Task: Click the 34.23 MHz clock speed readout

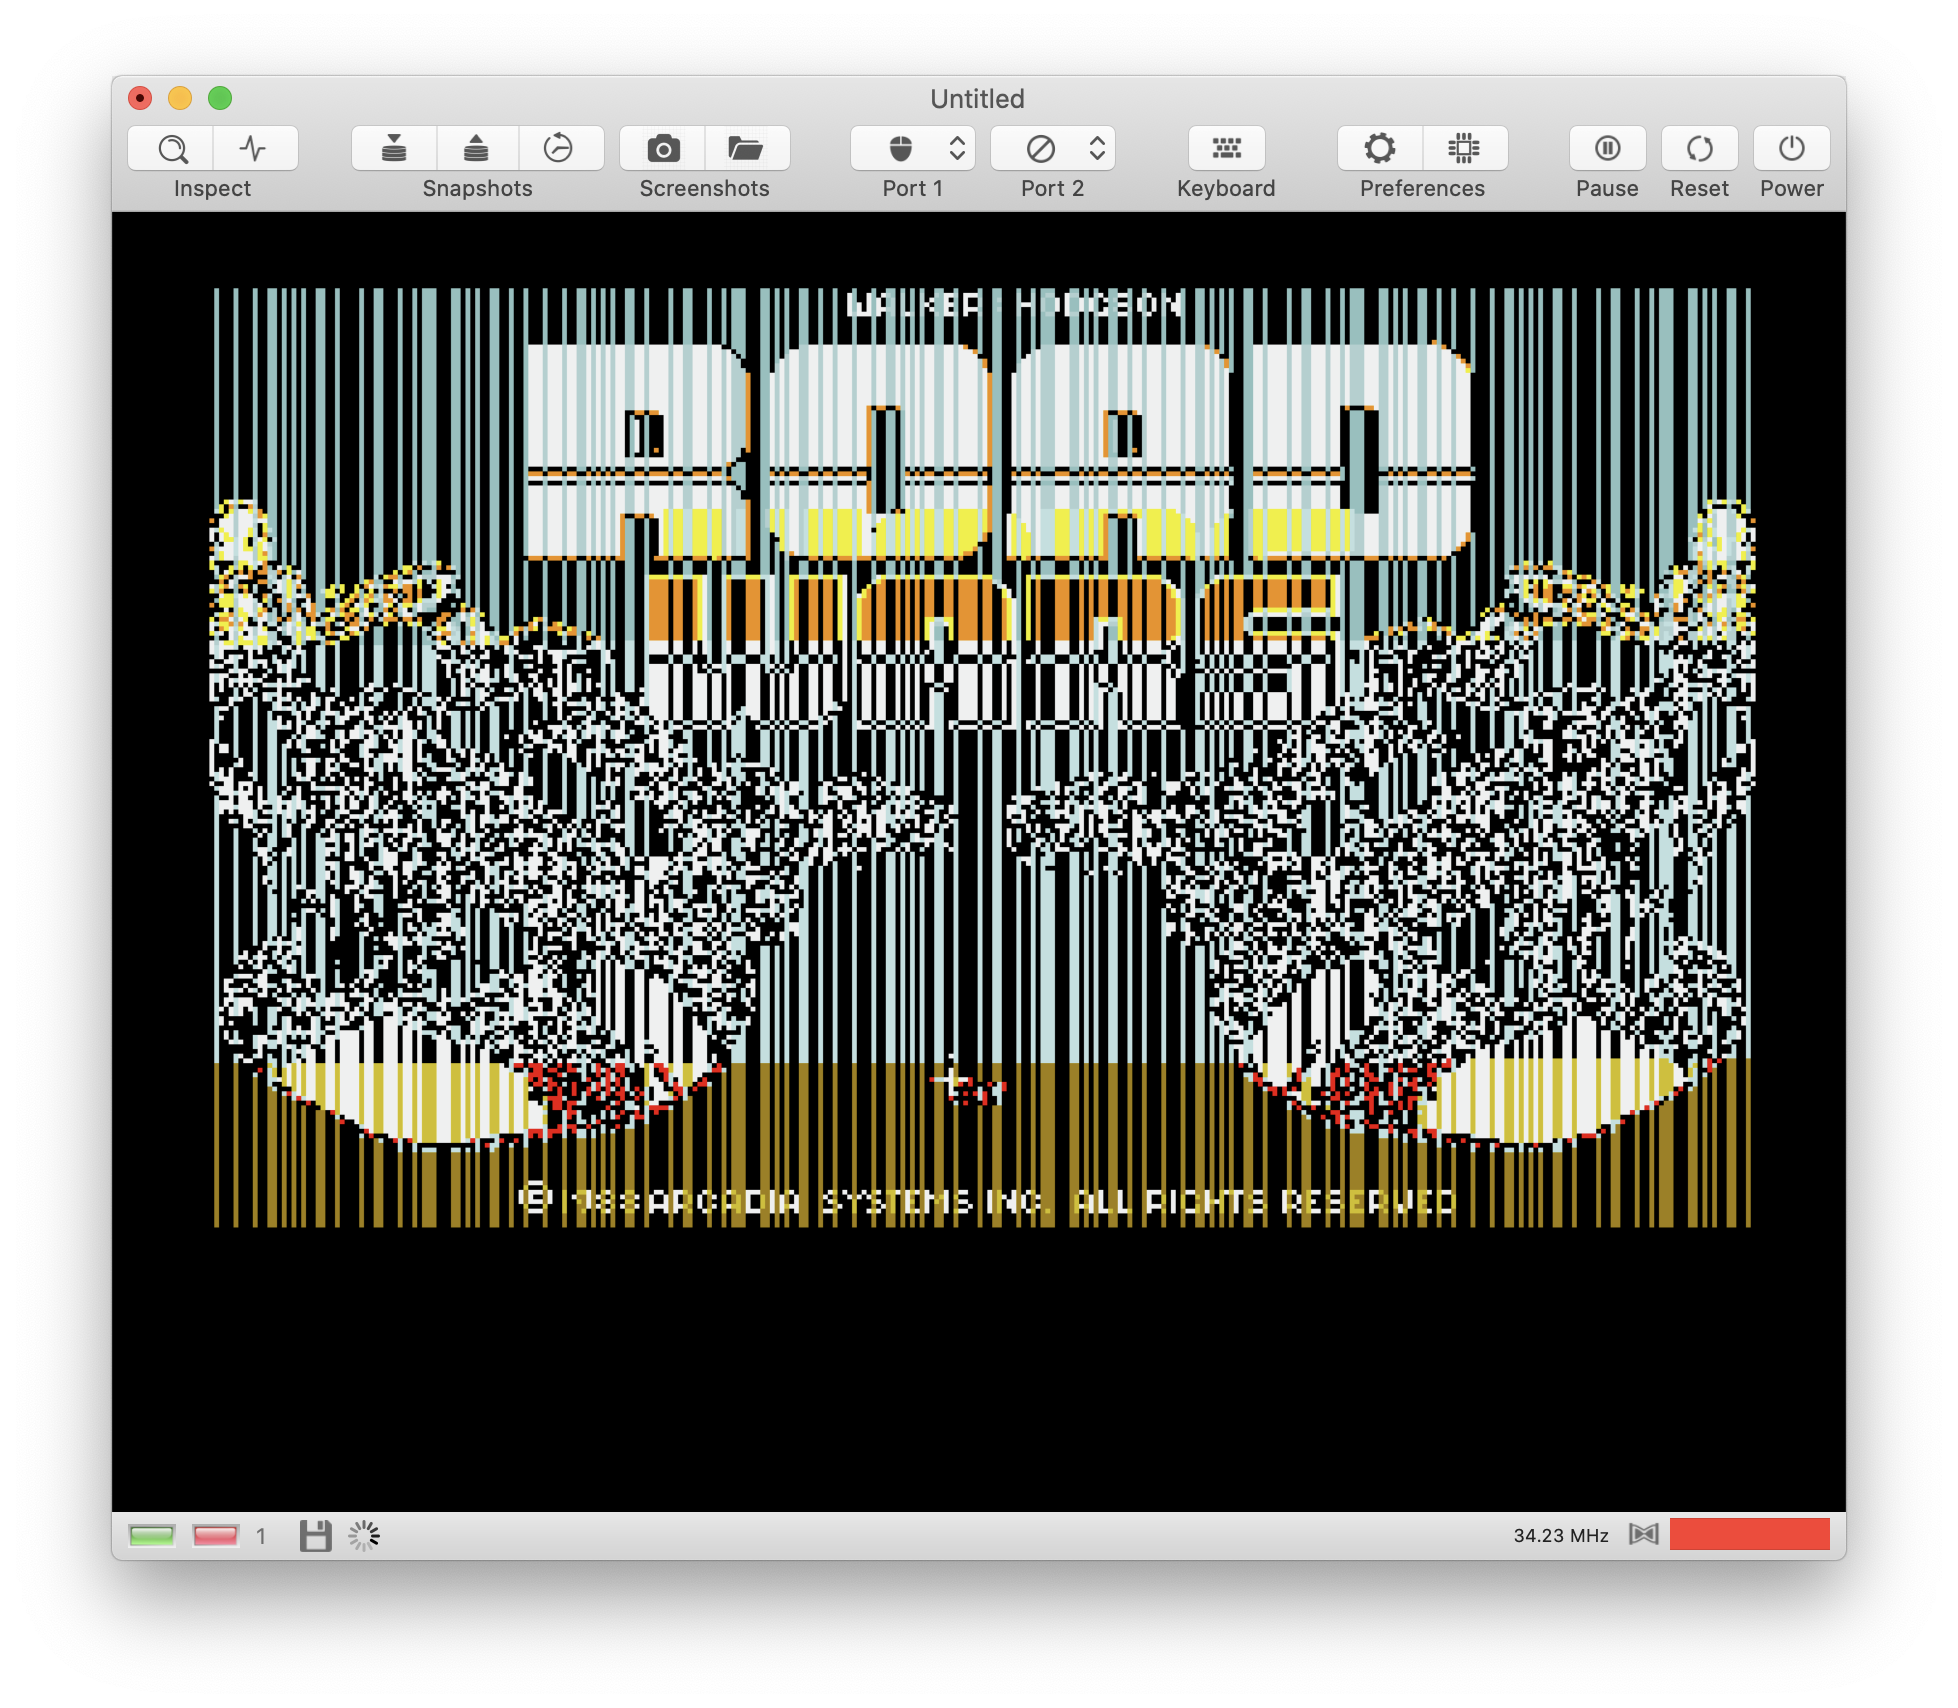Action: click(1560, 1536)
